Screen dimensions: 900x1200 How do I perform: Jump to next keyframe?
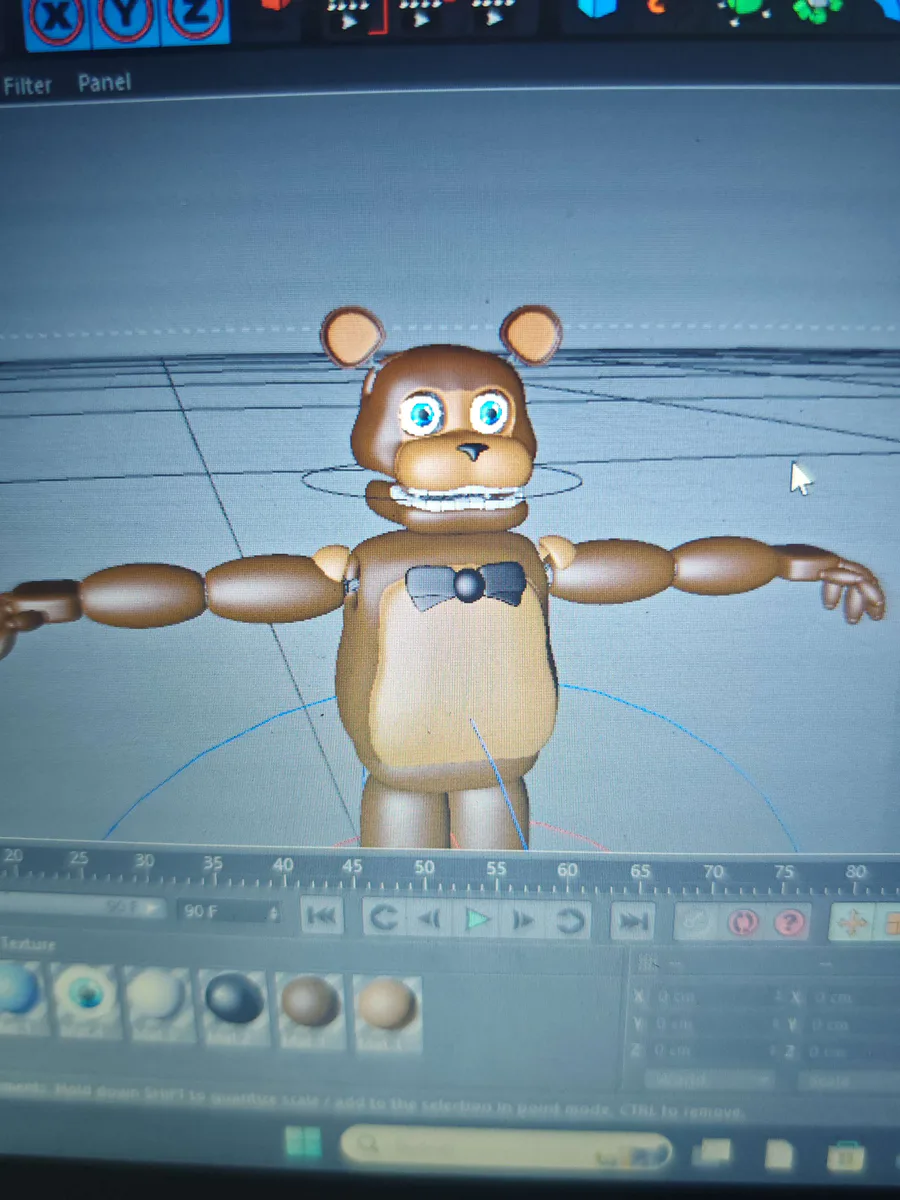(570, 921)
